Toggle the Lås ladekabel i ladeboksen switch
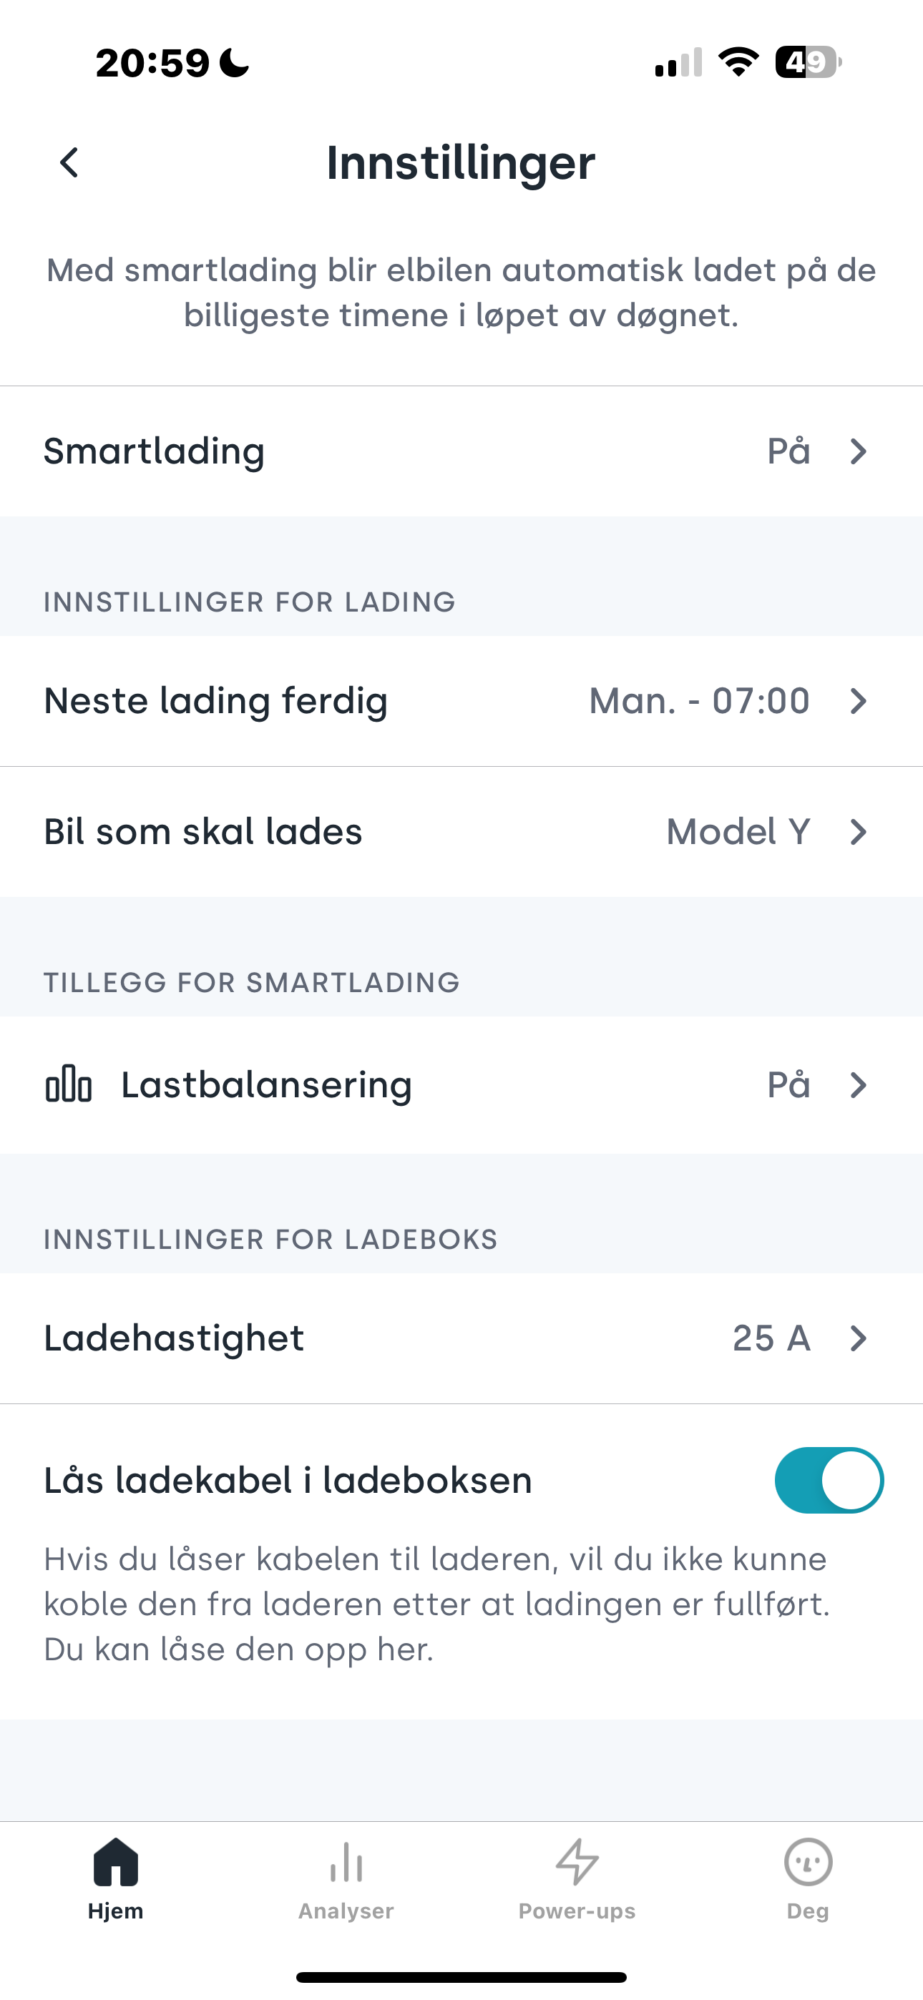This screenshot has width=923, height=2000. (x=829, y=1480)
